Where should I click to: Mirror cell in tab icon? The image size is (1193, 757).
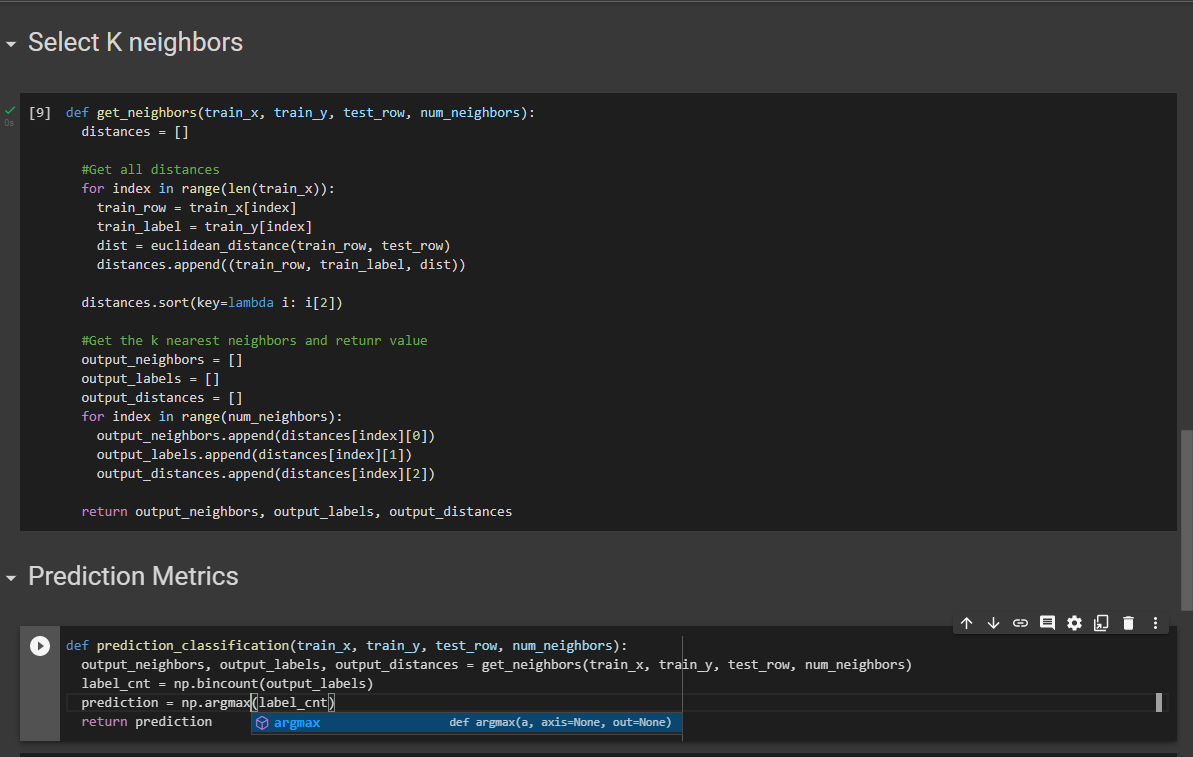(1101, 623)
